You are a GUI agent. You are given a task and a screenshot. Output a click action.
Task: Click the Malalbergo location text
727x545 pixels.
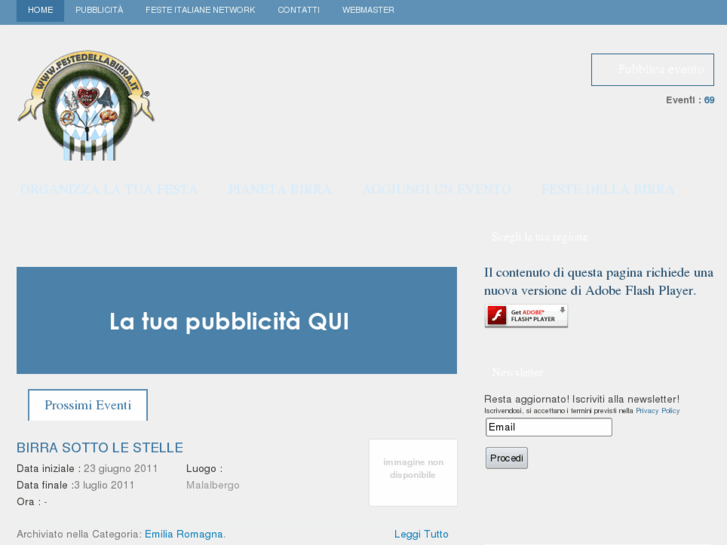click(x=213, y=485)
